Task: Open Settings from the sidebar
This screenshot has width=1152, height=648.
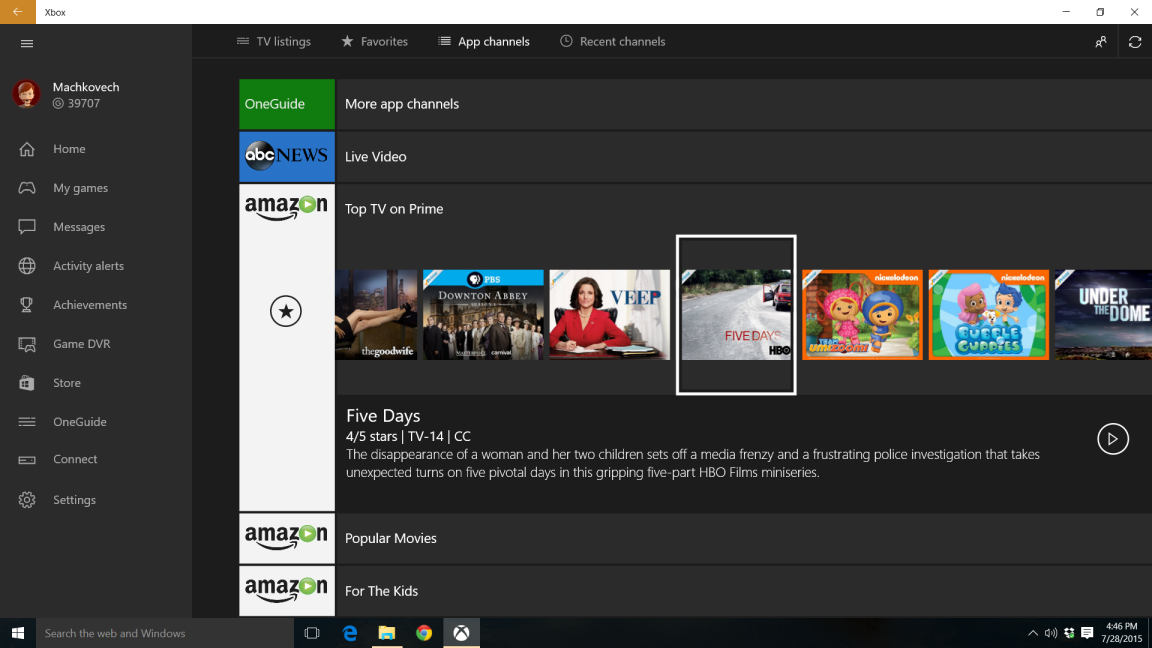Action: (74, 499)
